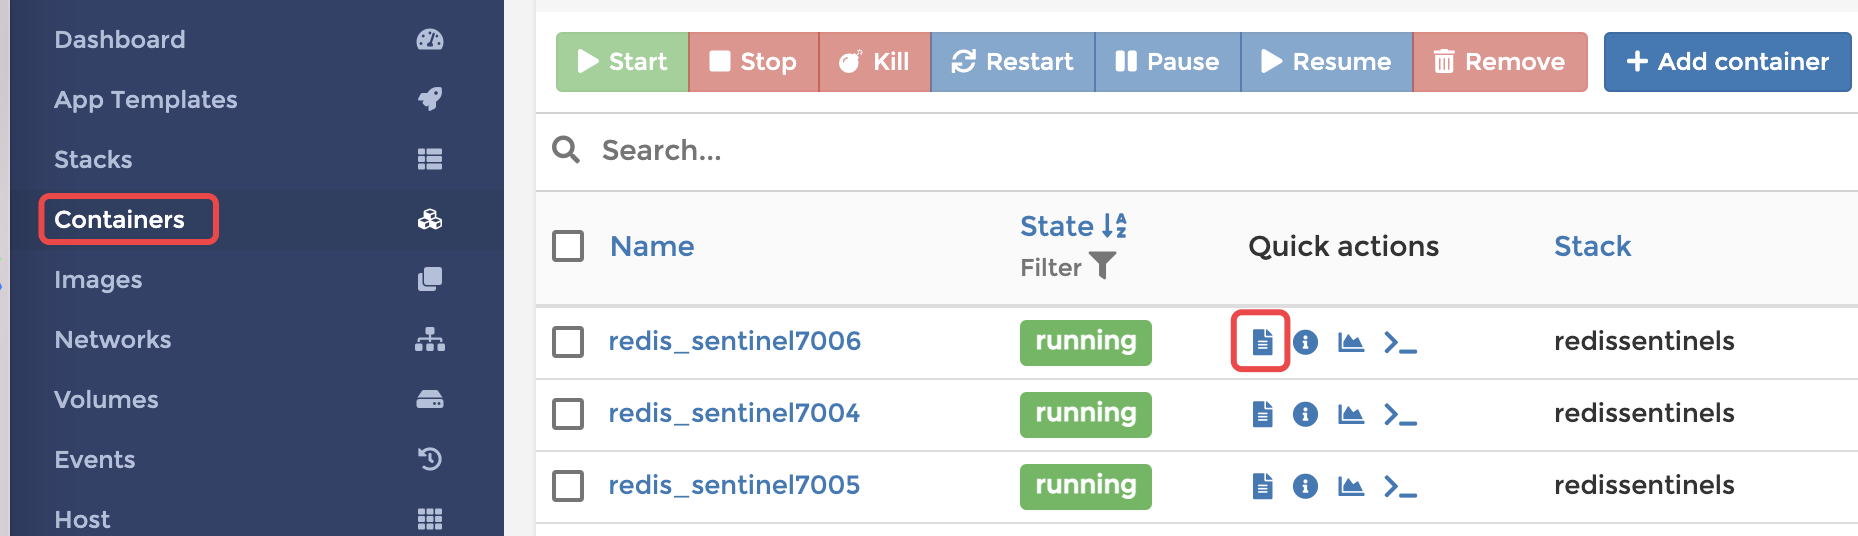Tick the redis_sentinel7006 row checkbox
Viewport: 1858px width, 536px height.
(568, 342)
